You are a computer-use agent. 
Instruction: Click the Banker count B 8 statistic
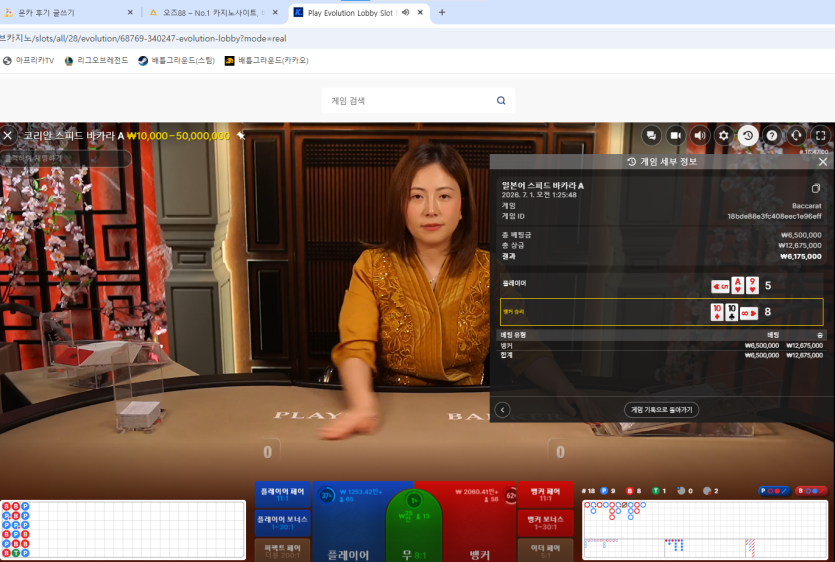click(634, 491)
